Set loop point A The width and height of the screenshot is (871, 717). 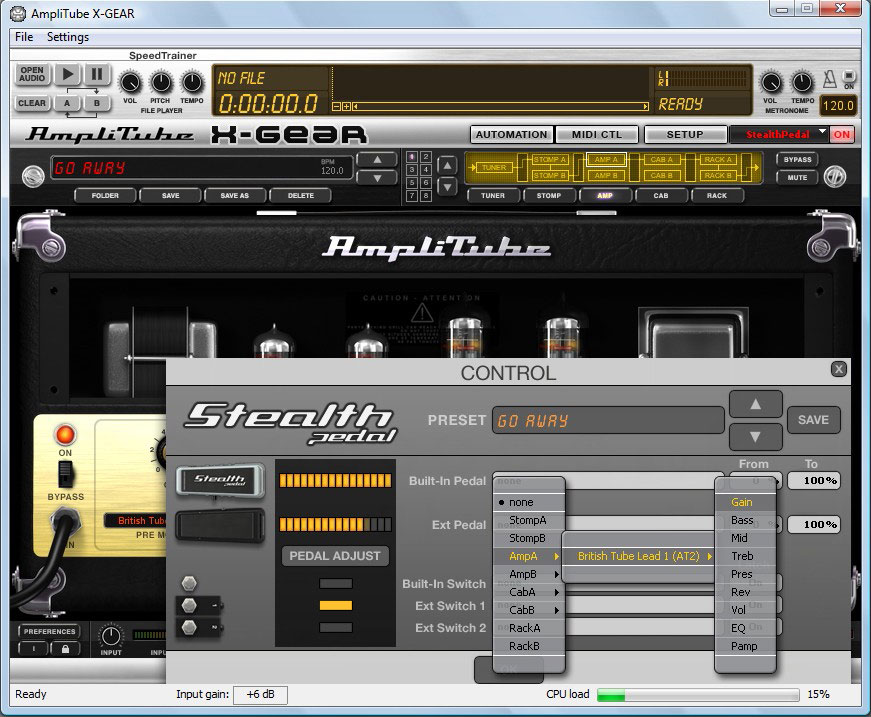[x=67, y=103]
